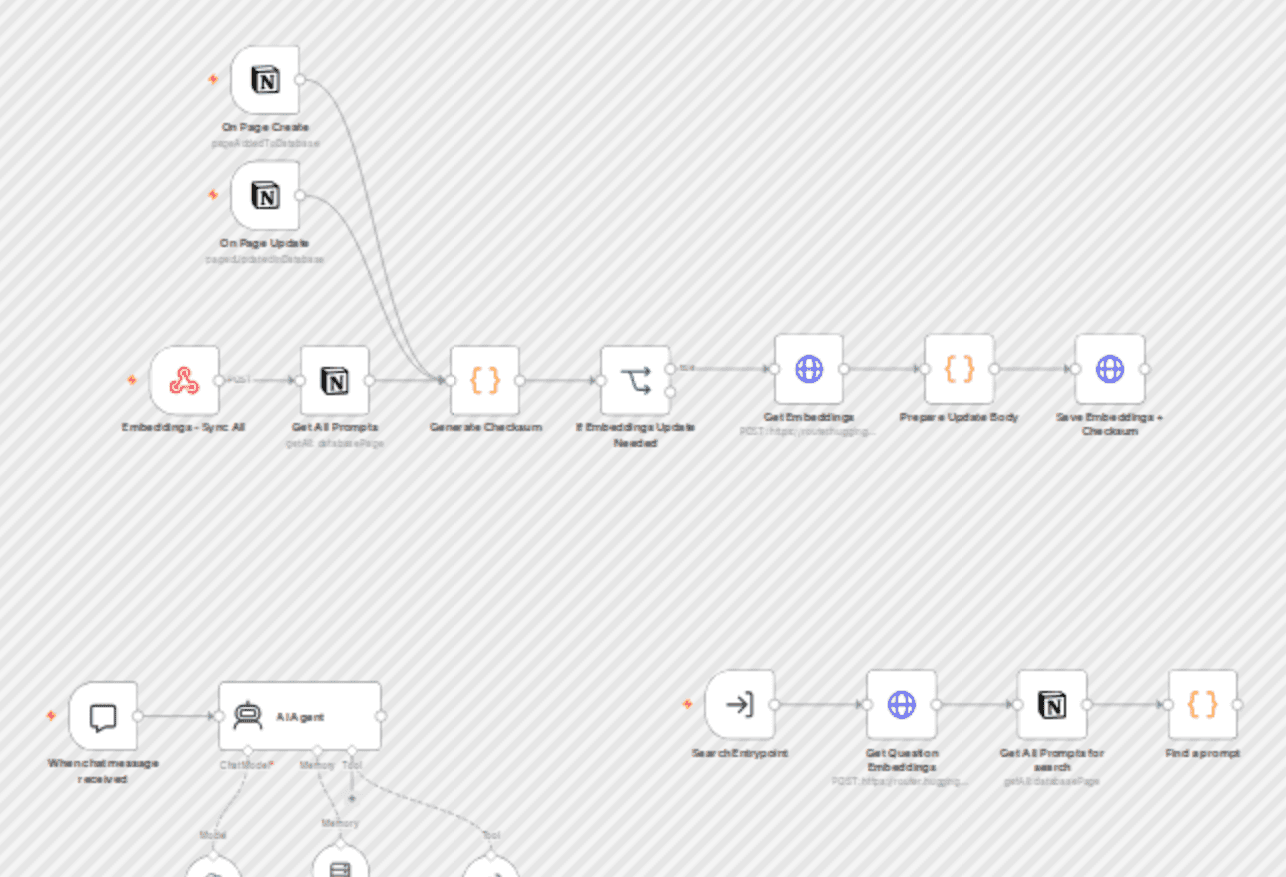Click the output handle of On Page Update
Image resolution: width=1286 pixels, height=877 pixels.
pyautogui.click(x=299, y=196)
